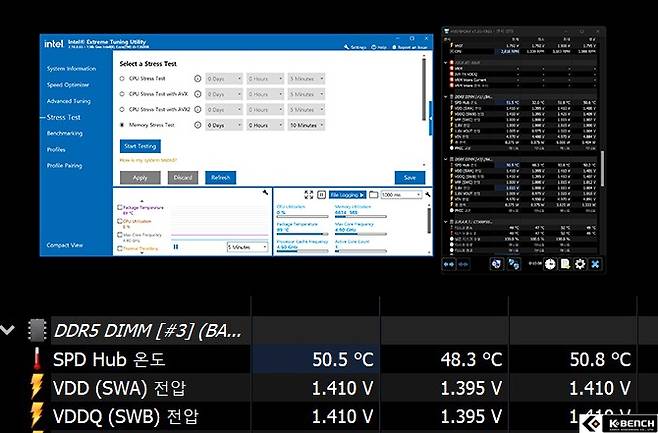Select the CPU Stress Test option
Screen dimensions: 658x433
pos(122,78)
